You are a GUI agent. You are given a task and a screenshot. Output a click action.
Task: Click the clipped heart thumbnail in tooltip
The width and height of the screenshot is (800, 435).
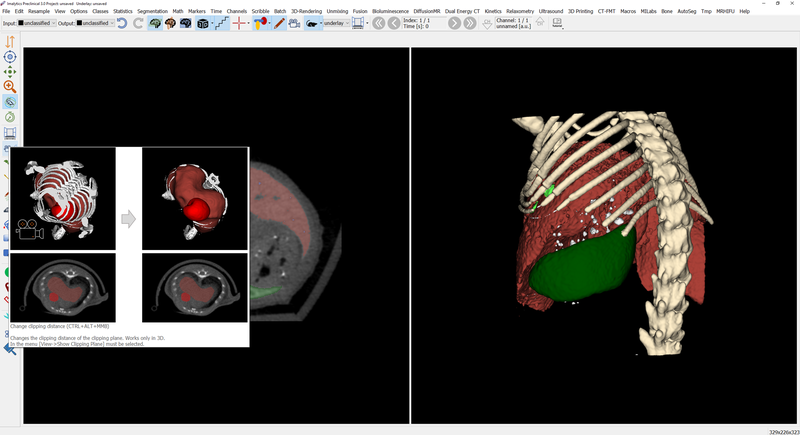click(x=195, y=199)
